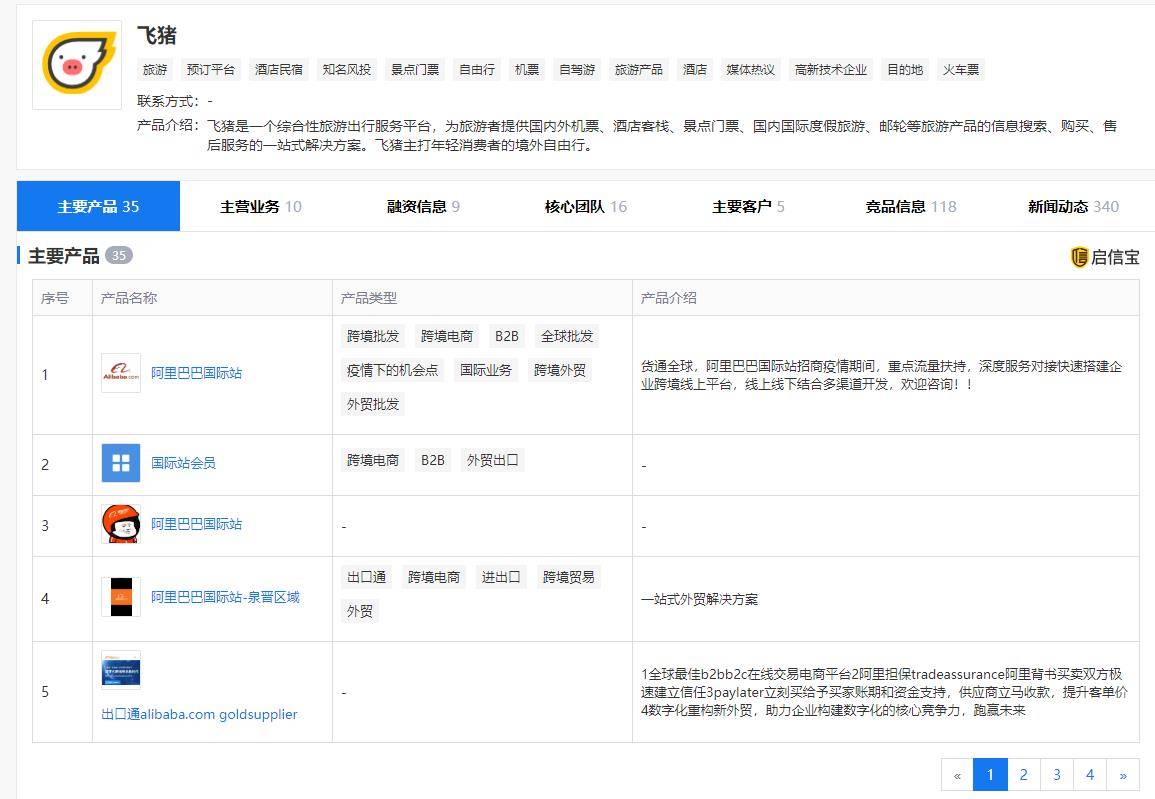Switch to the 主要产品 tab
The image size is (1155, 799).
click(98, 206)
